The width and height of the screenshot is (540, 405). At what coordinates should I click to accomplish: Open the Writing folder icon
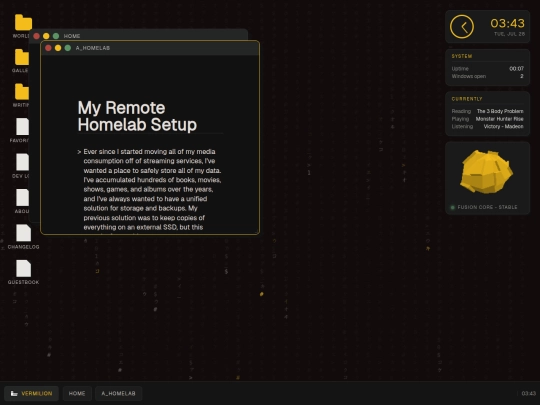(22, 92)
